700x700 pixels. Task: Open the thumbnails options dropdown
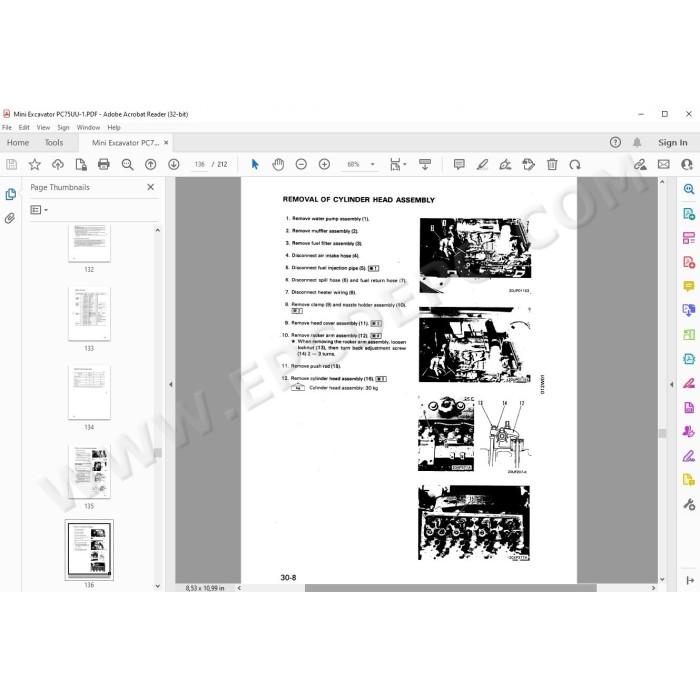point(39,209)
